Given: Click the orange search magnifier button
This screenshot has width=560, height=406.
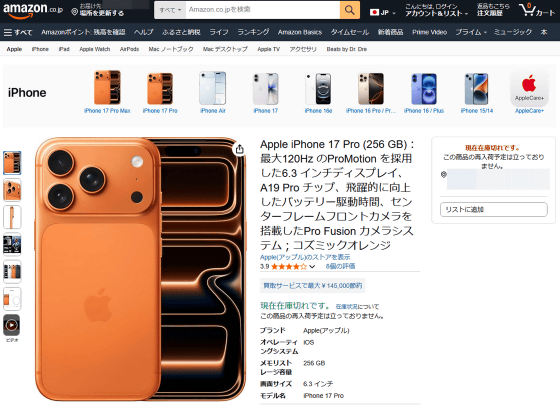Looking at the screenshot, I should 349,10.
